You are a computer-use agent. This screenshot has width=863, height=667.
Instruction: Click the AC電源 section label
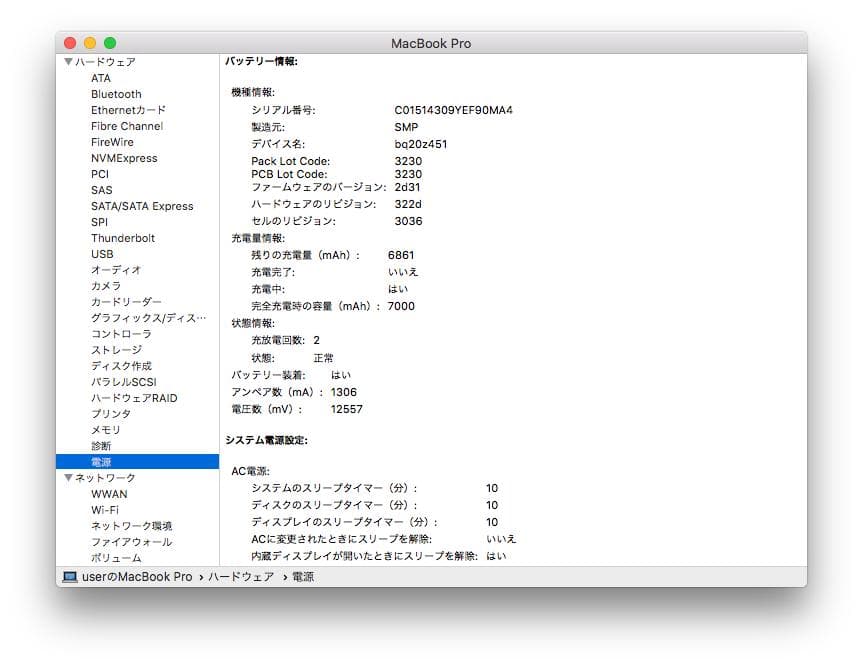click(x=250, y=471)
